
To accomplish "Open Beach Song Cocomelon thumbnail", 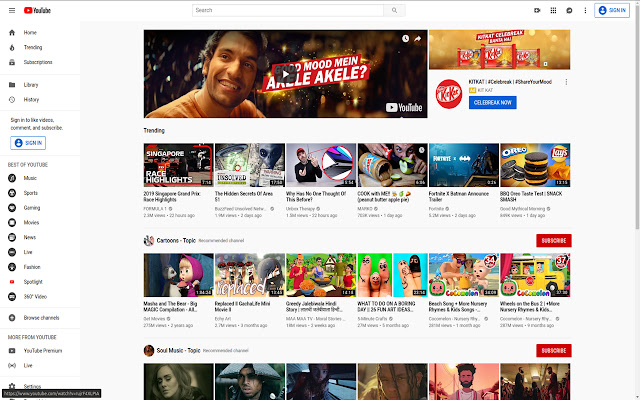I will [464, 275].
